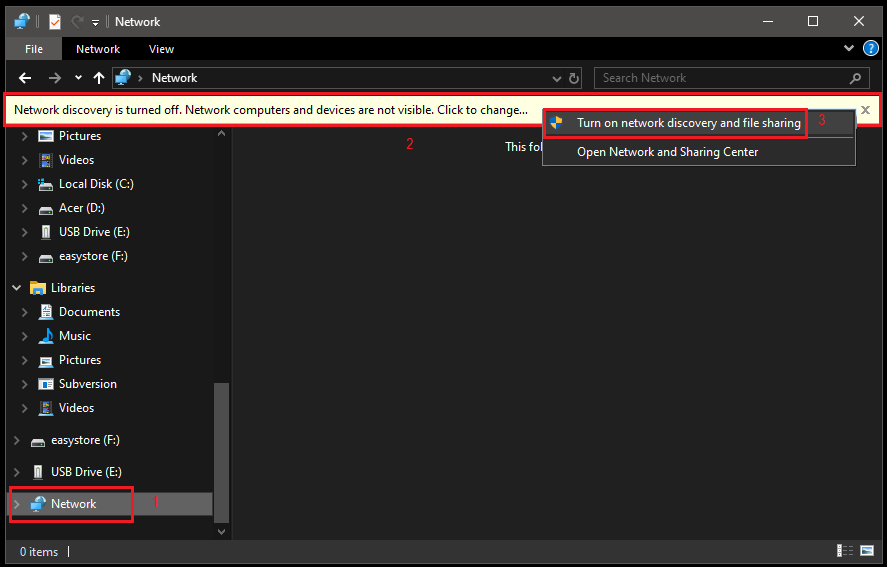Open the File menu tab
This screenshot has width=887, height=567.
click(34, 49)
